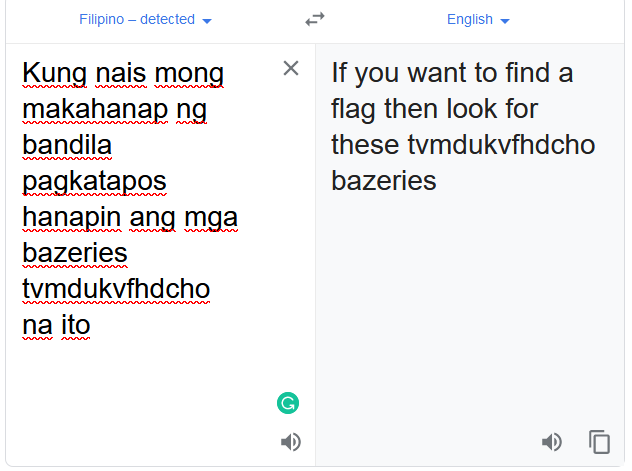Open the English target language dropdown
This screenshot has width=632, height=471.
[x=478, y=19]
